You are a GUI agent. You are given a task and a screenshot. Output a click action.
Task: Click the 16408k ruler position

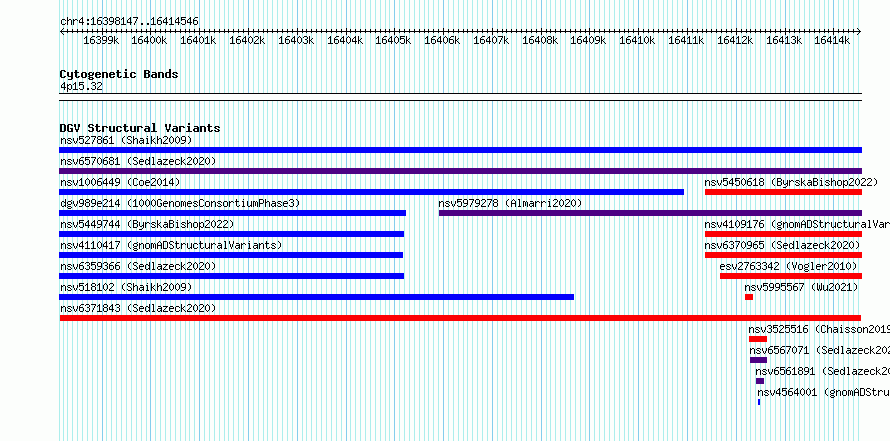coord(540,40)
